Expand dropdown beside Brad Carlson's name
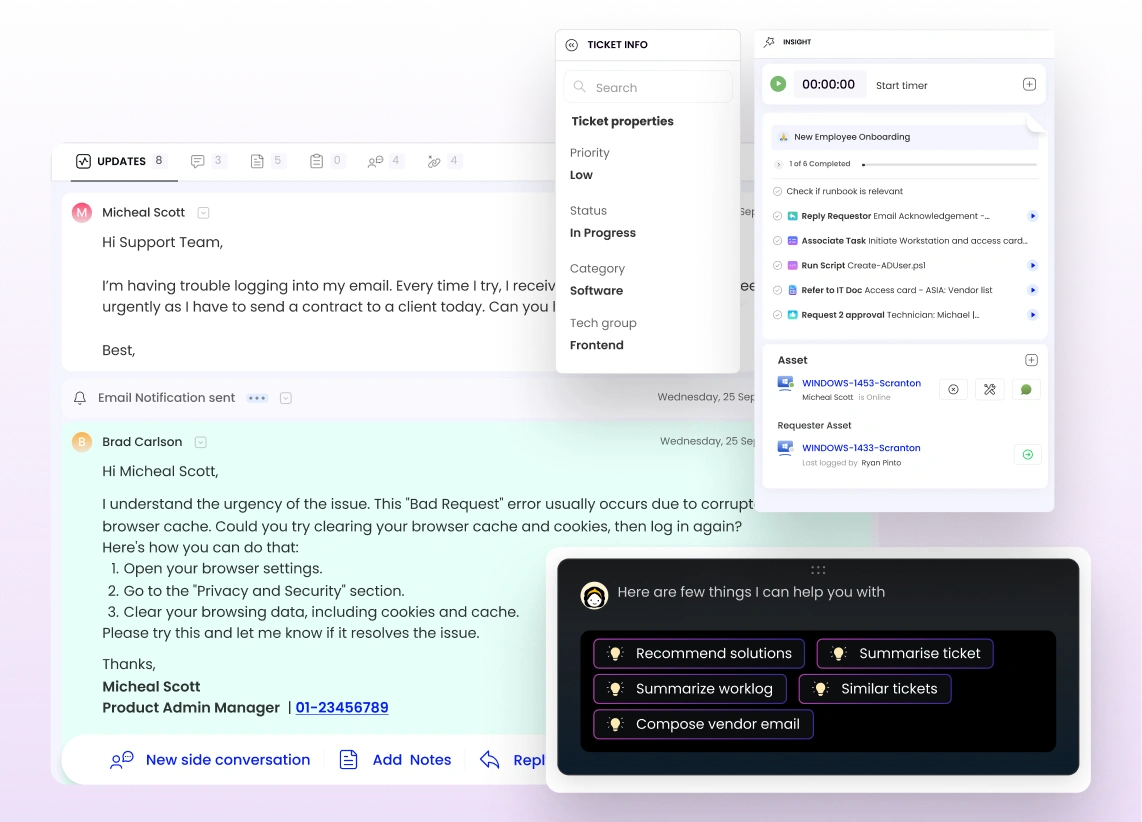 (x=200, y=442)
